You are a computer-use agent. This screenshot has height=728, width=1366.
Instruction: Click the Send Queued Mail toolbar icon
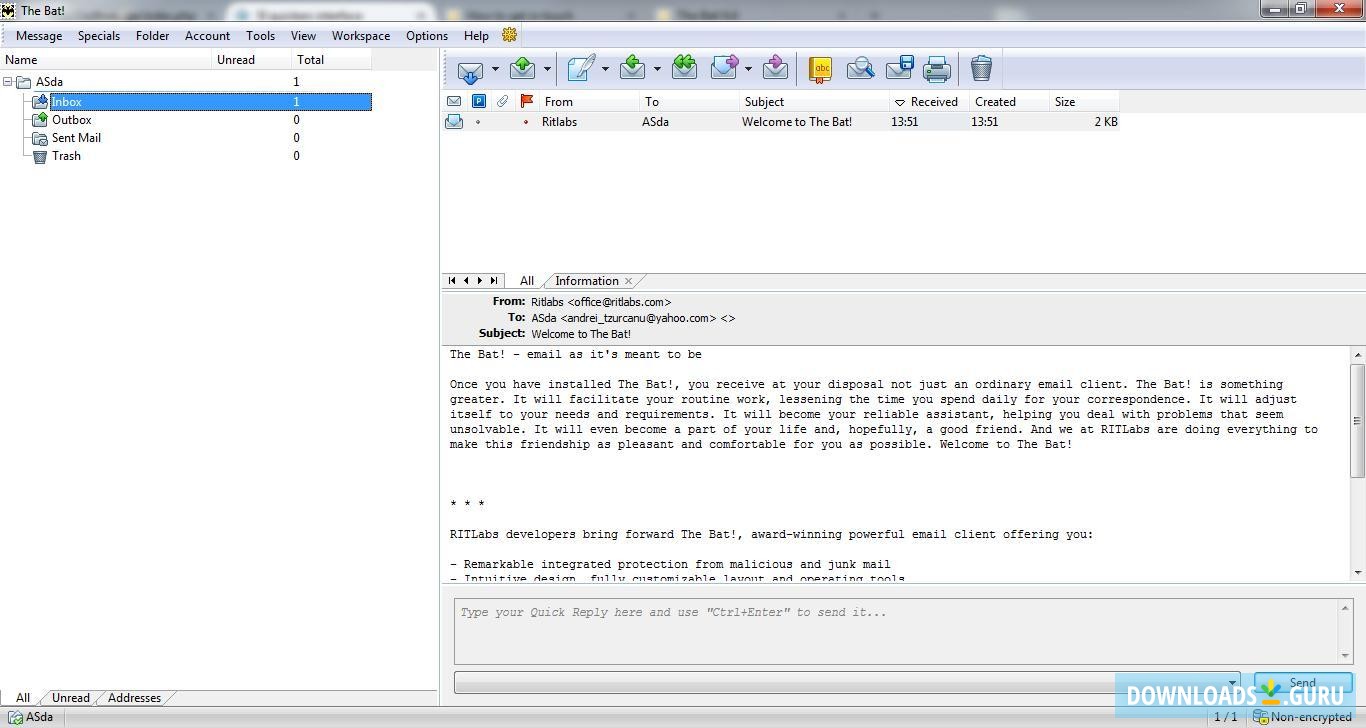click(x=523, y=68)
